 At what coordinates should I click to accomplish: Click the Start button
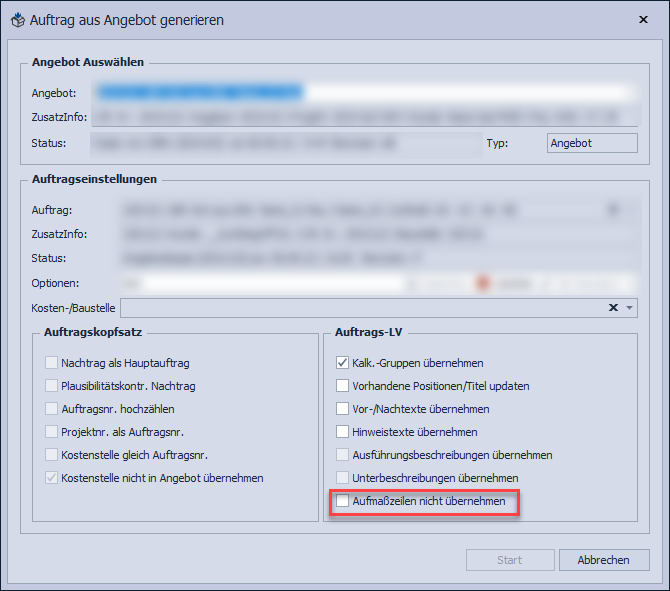[x=510, y=560]
